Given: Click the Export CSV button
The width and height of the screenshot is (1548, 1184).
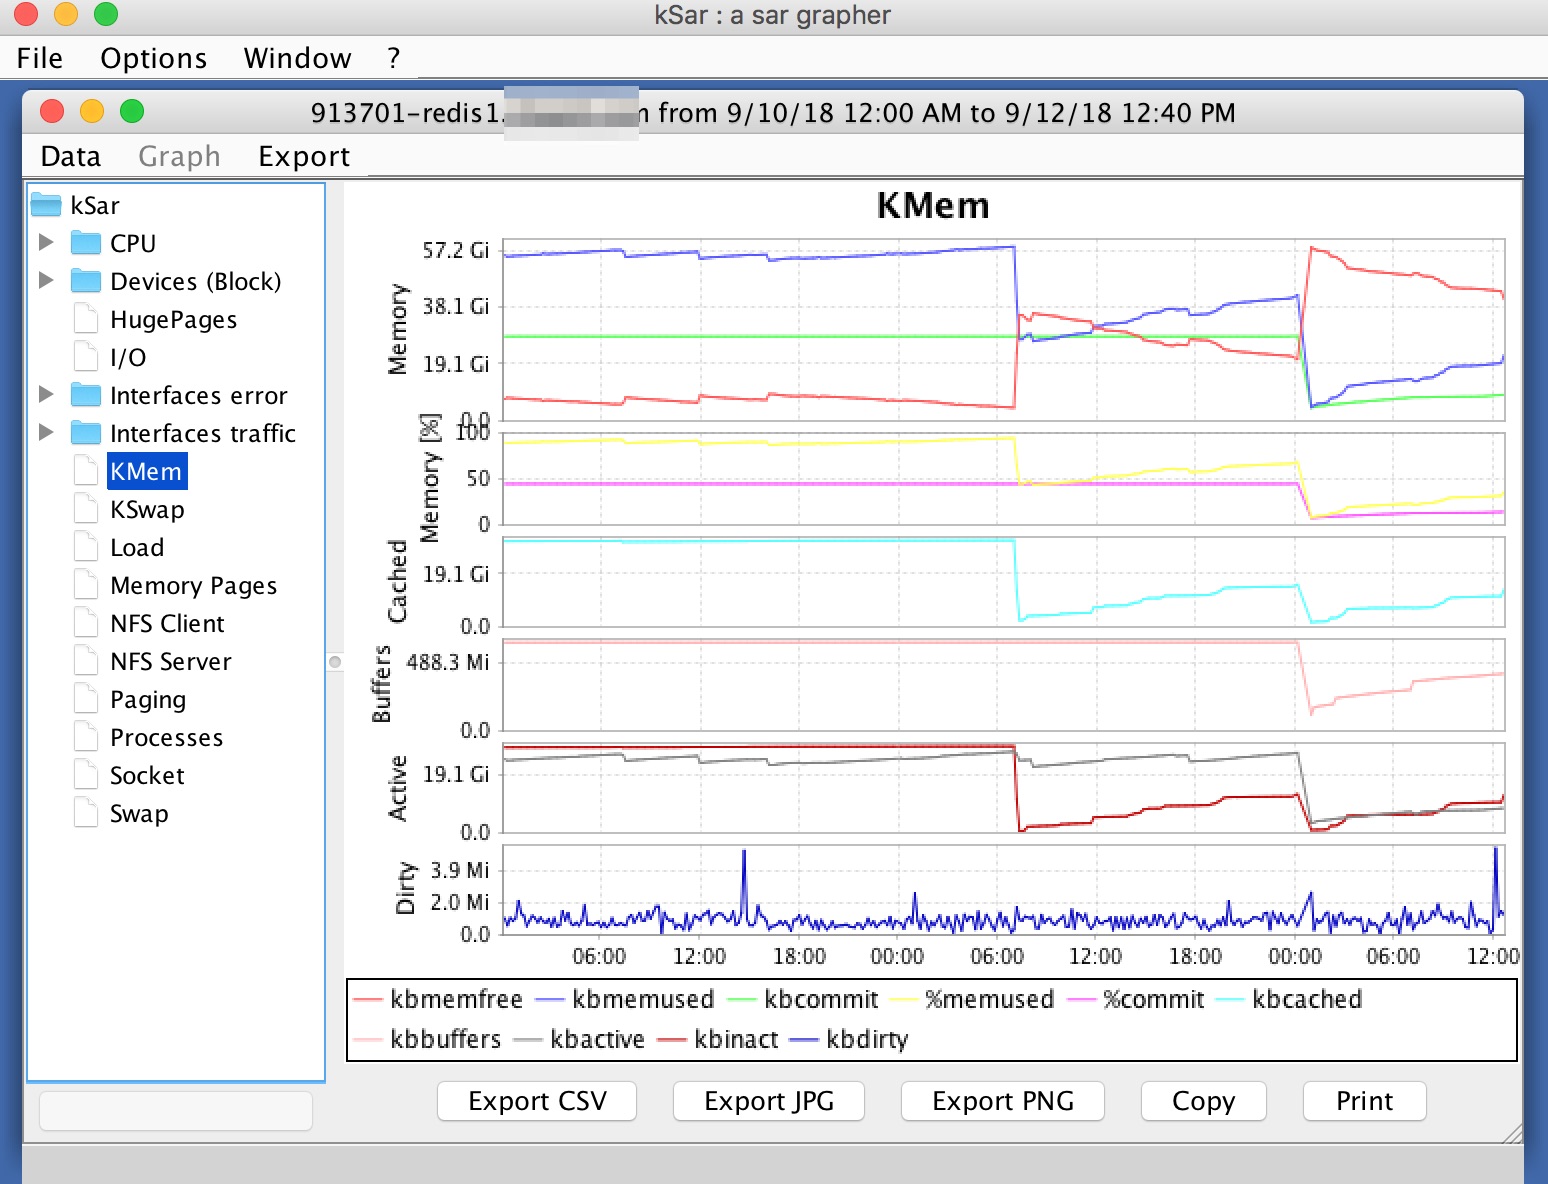Looking at the screenshot, I should [x=537, y=1101].
